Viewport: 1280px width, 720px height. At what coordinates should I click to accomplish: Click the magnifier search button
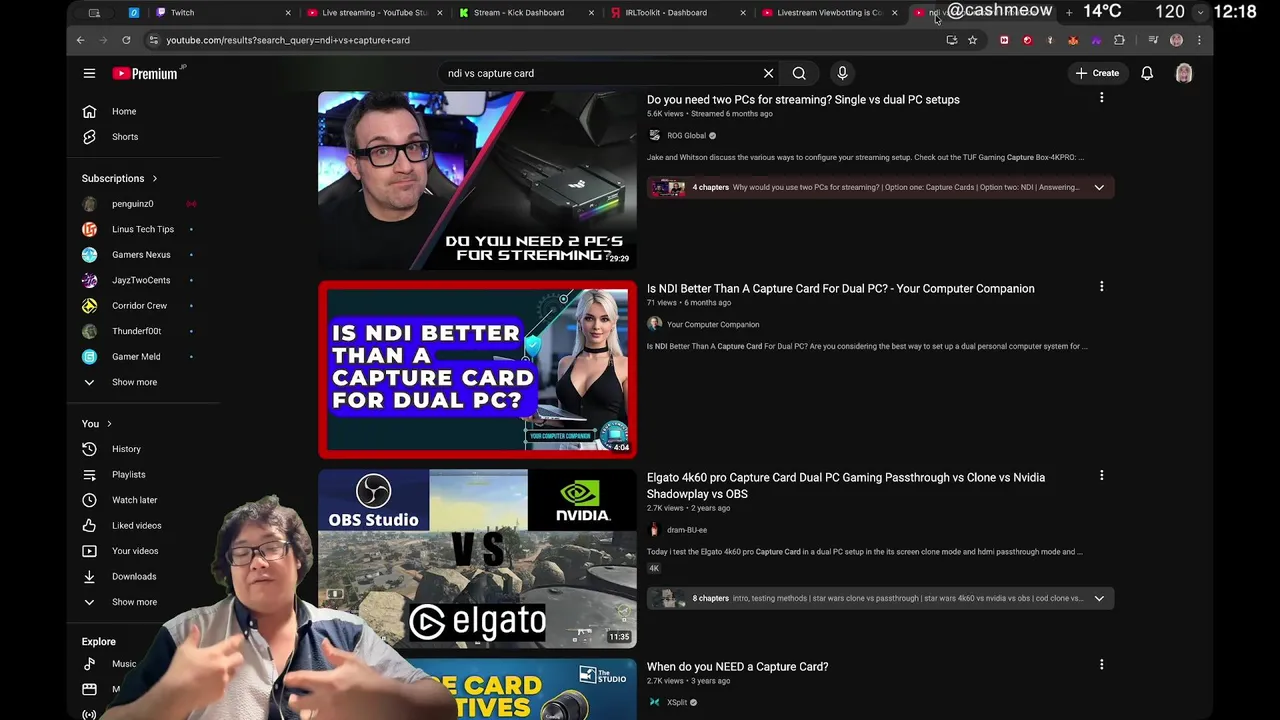pyautogui.click(x=799, y=73)
